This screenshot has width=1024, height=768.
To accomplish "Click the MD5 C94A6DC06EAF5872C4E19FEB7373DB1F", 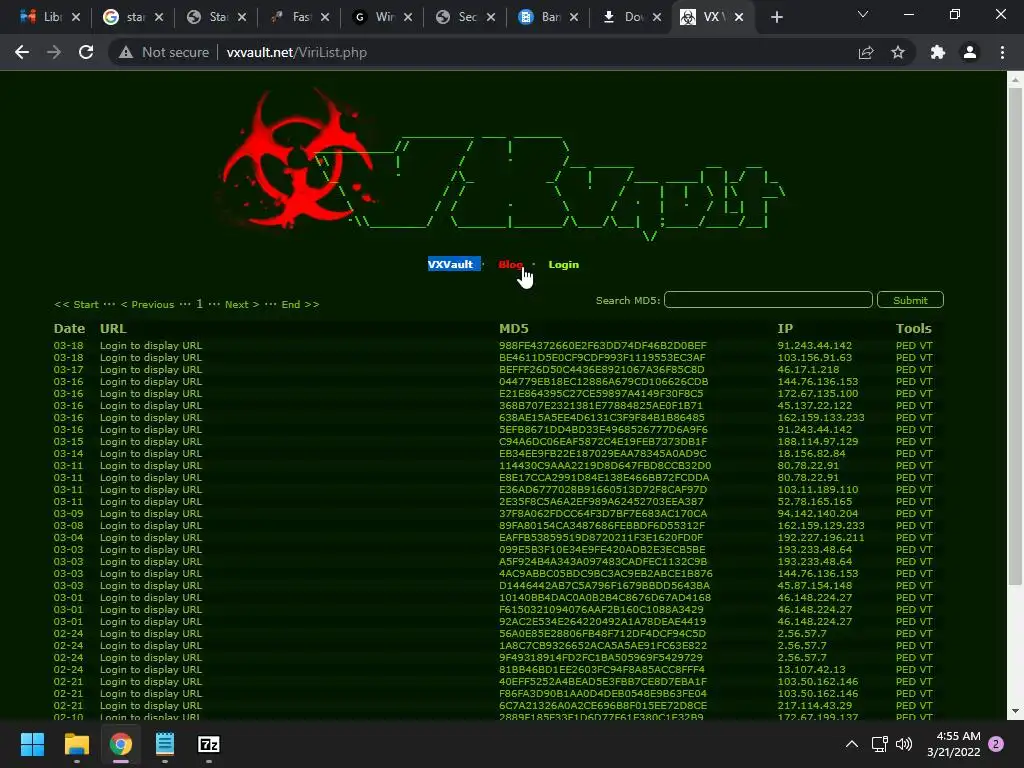I will click(x=603, y=441).
